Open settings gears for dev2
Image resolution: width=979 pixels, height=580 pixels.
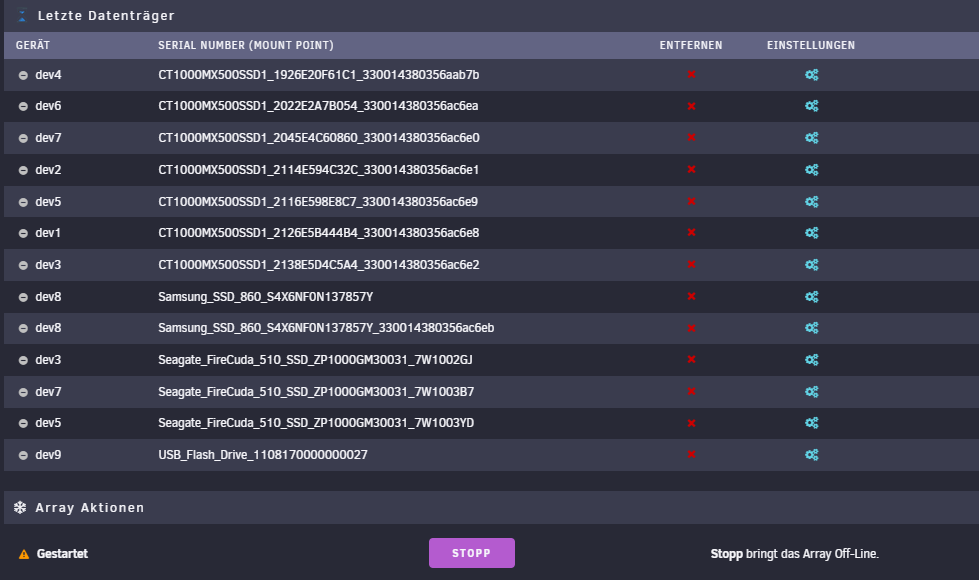pyautogui.click(x=812, y=170)
